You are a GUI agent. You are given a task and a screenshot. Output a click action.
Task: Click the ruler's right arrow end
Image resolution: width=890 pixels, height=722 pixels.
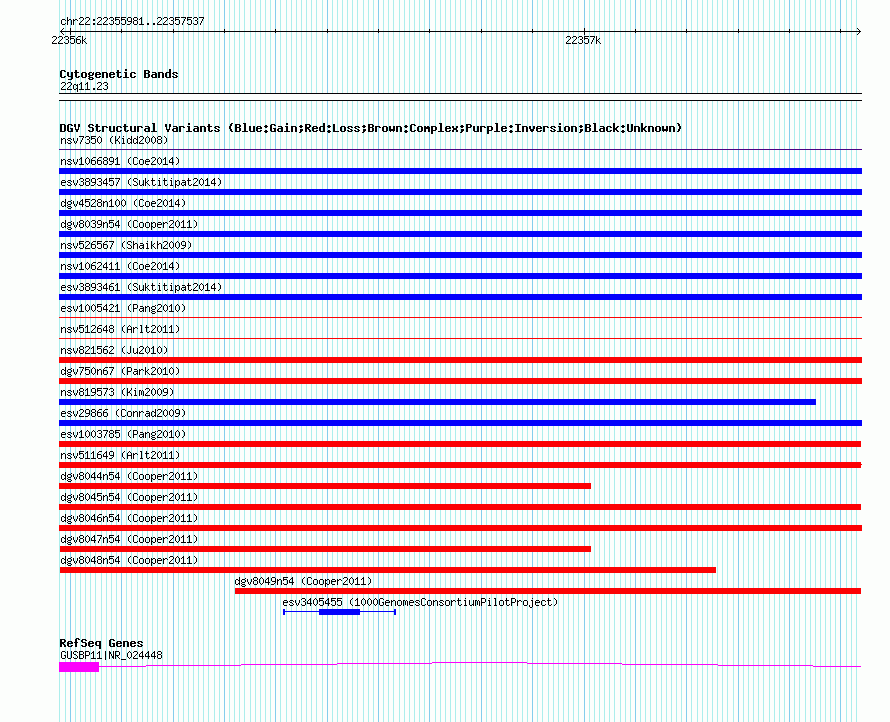click(859, 31)
